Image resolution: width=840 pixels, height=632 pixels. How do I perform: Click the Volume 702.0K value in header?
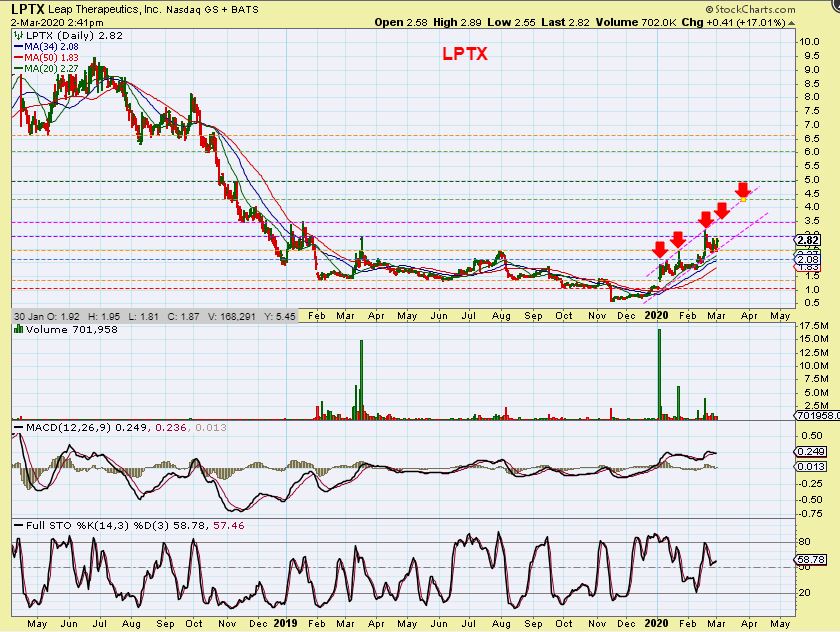[x=636, y=22]
